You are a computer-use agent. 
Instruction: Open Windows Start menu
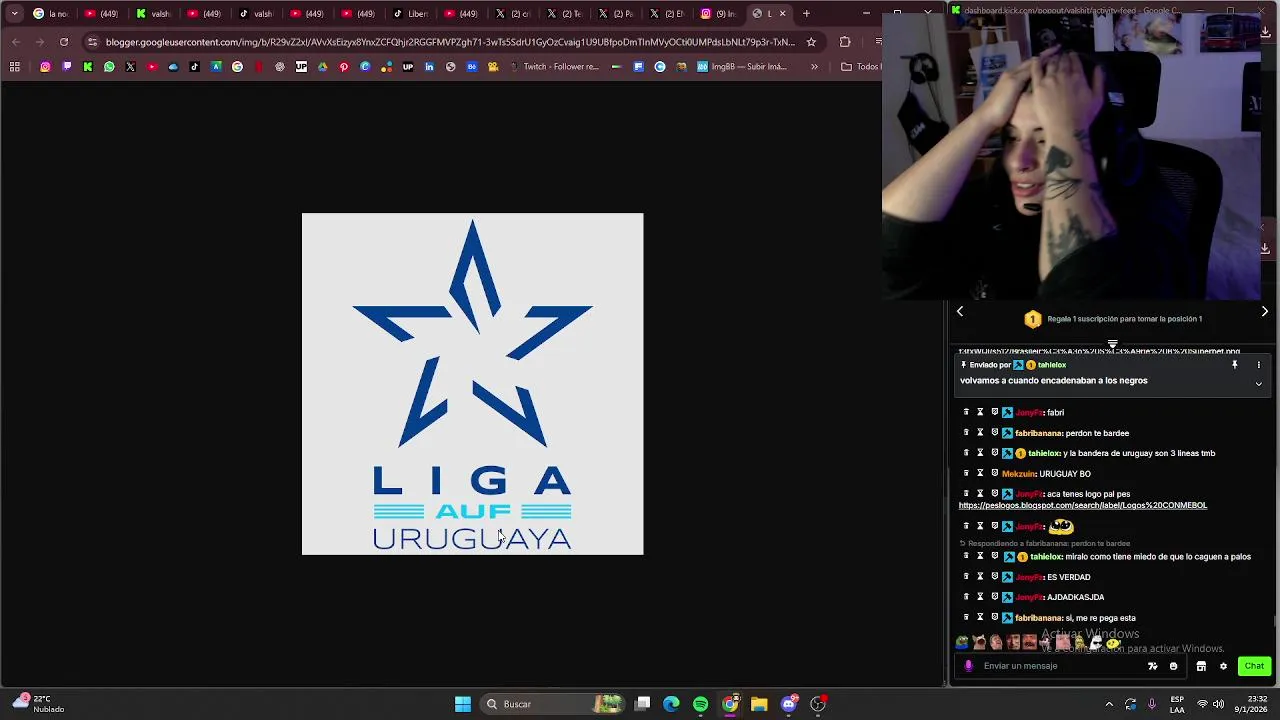tap(462, 704)
